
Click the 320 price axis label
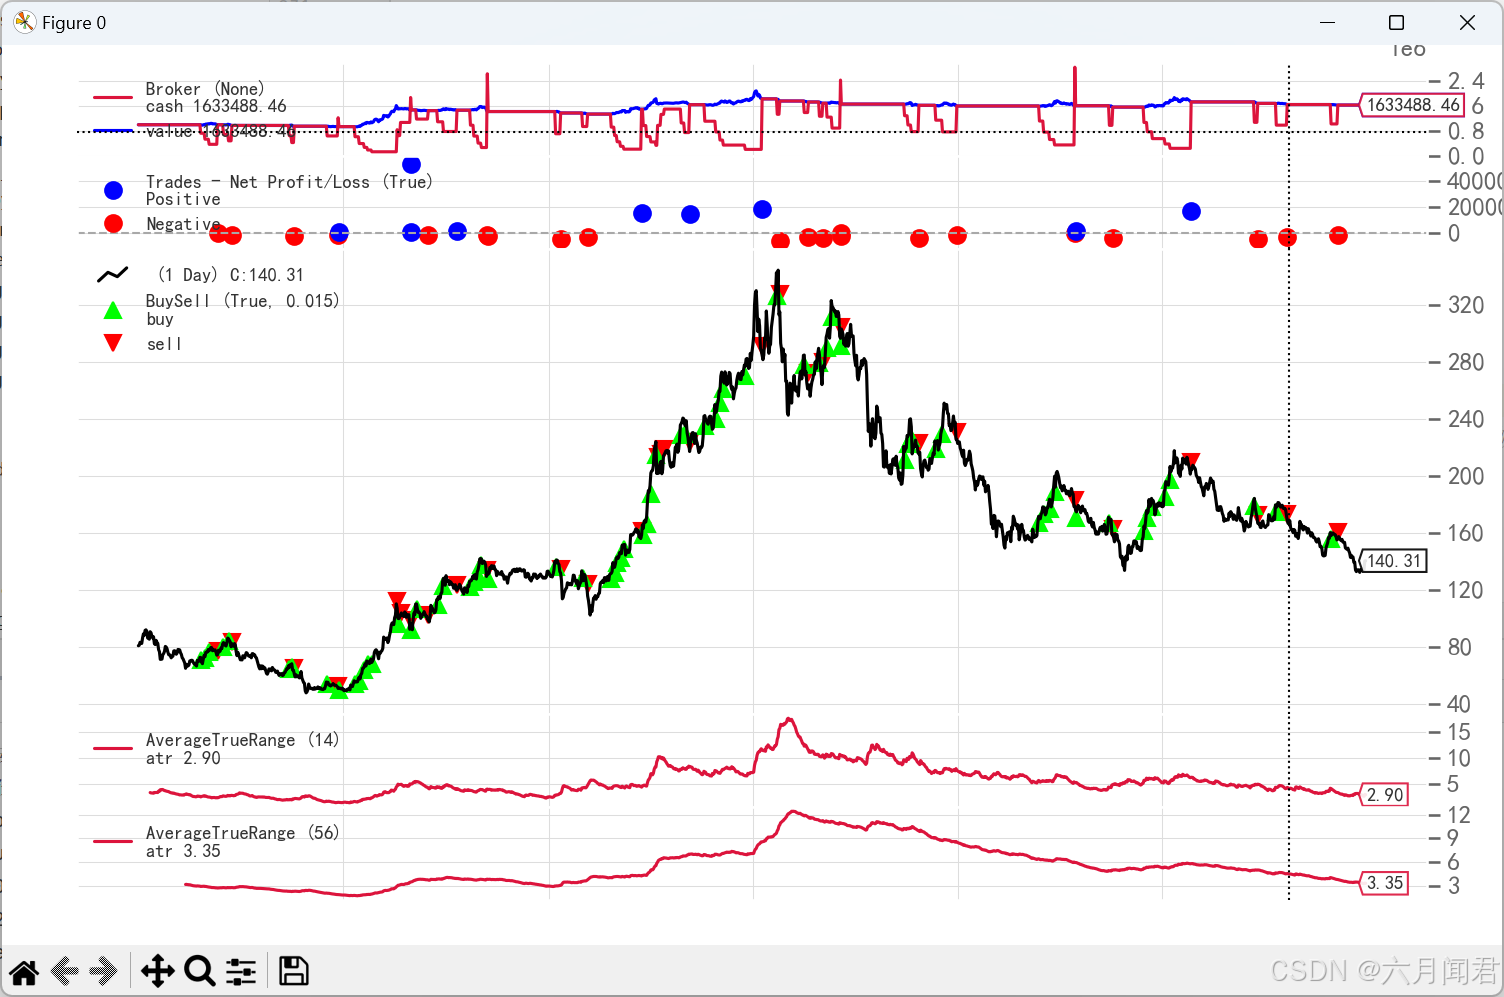[x=1466, y=306]
